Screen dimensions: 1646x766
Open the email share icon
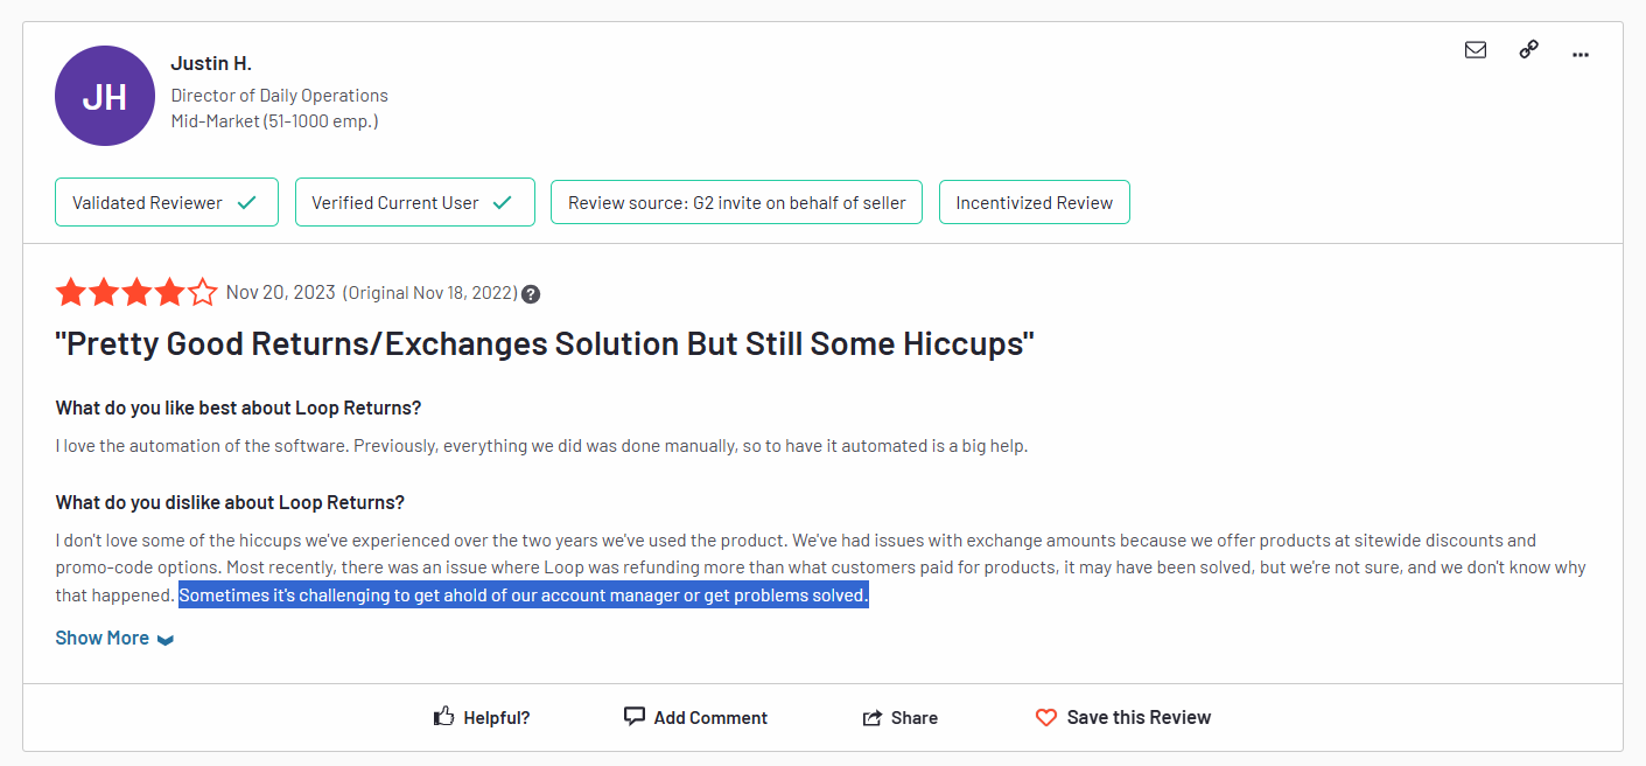coord(1475,49)
